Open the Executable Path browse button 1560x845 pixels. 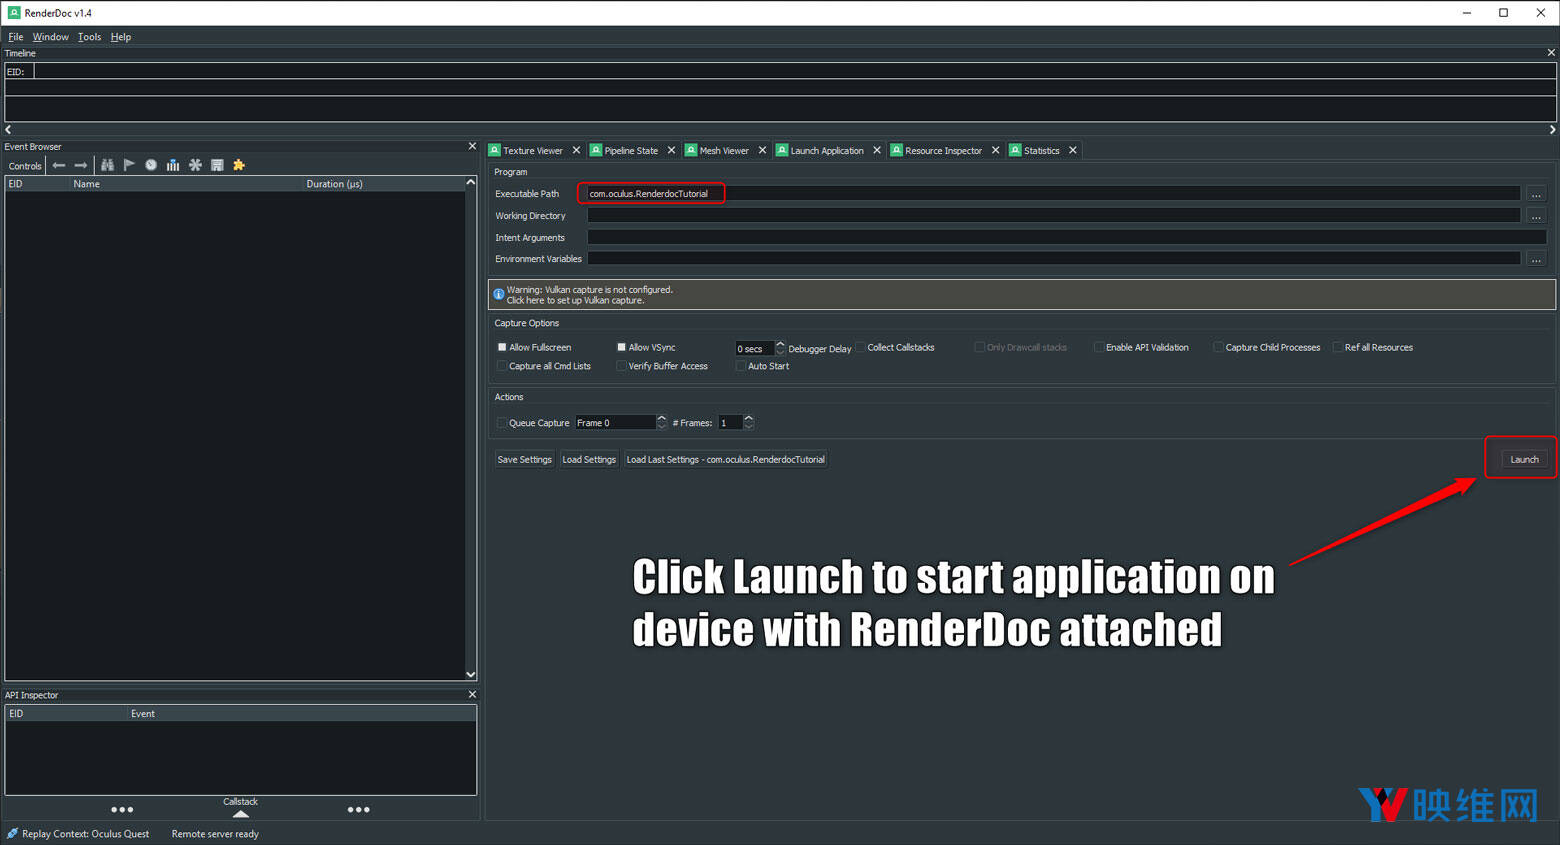pyautogui.click(x=1536, y=194)
